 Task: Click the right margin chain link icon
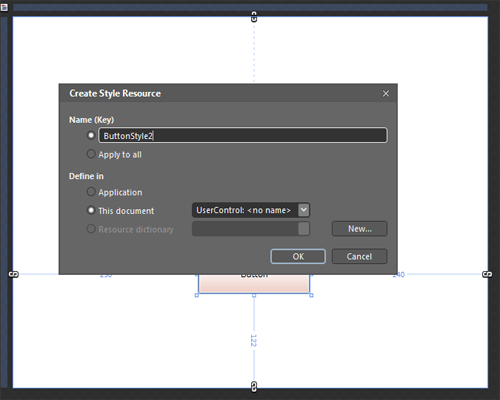pos(487,274)
